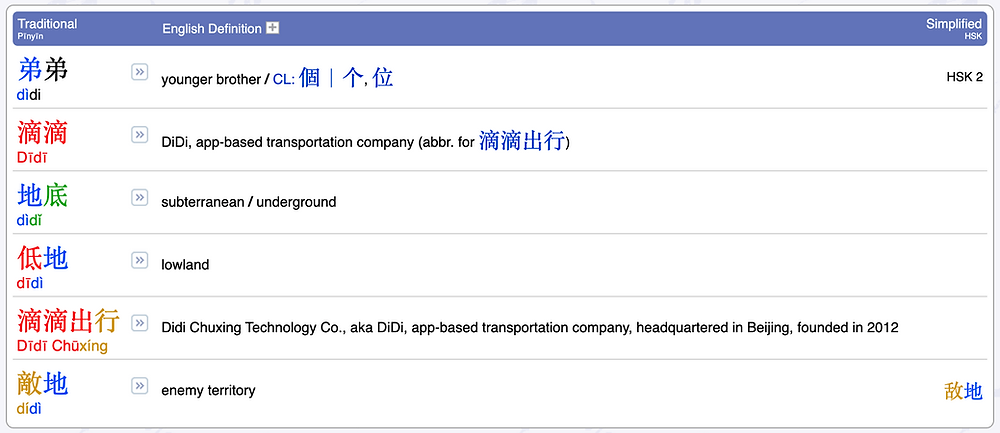This screenshot has height=433, width=1000.
Task: Click the » icon beside 弟弟
Action: coord(140,72)
